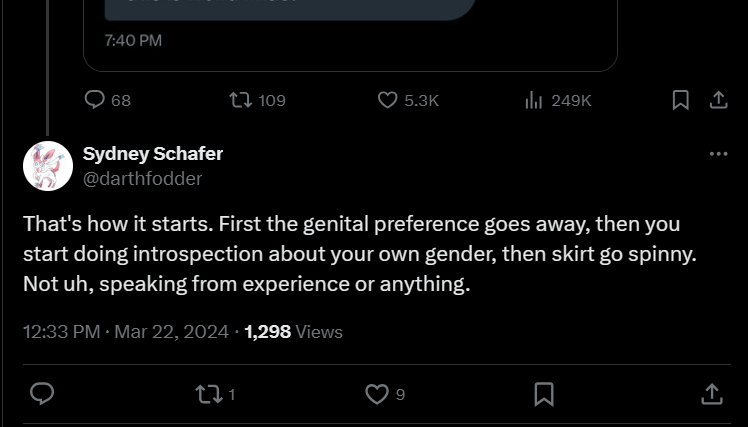The height and width of the screenshot is (427, 748).
Task: Share the top post
Action: point(717,100)
